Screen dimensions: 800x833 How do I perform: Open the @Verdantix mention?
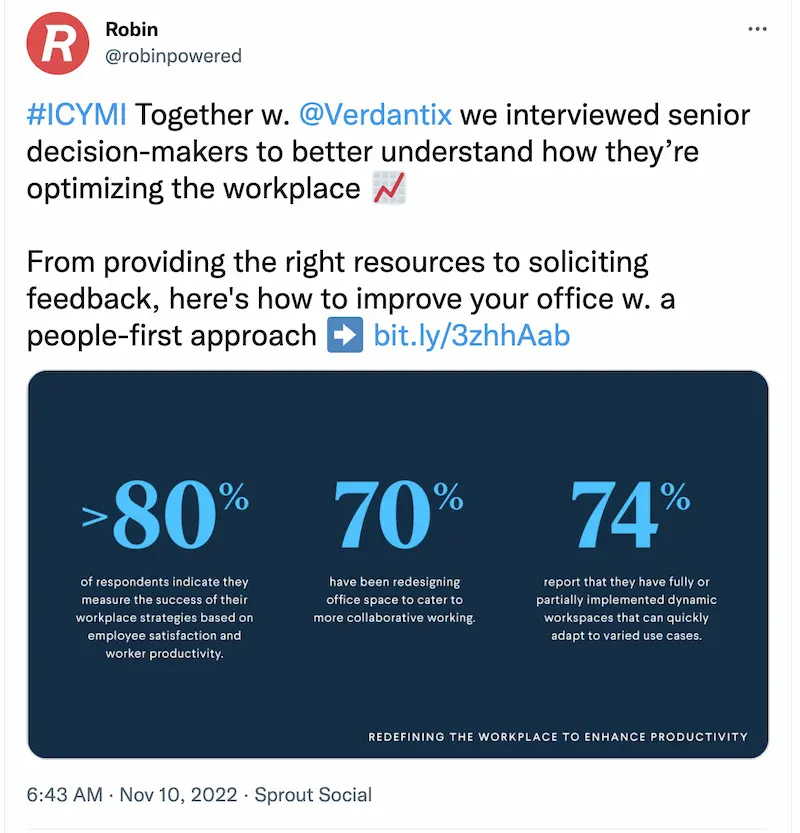pyautogui.click(x=376, y=114)
